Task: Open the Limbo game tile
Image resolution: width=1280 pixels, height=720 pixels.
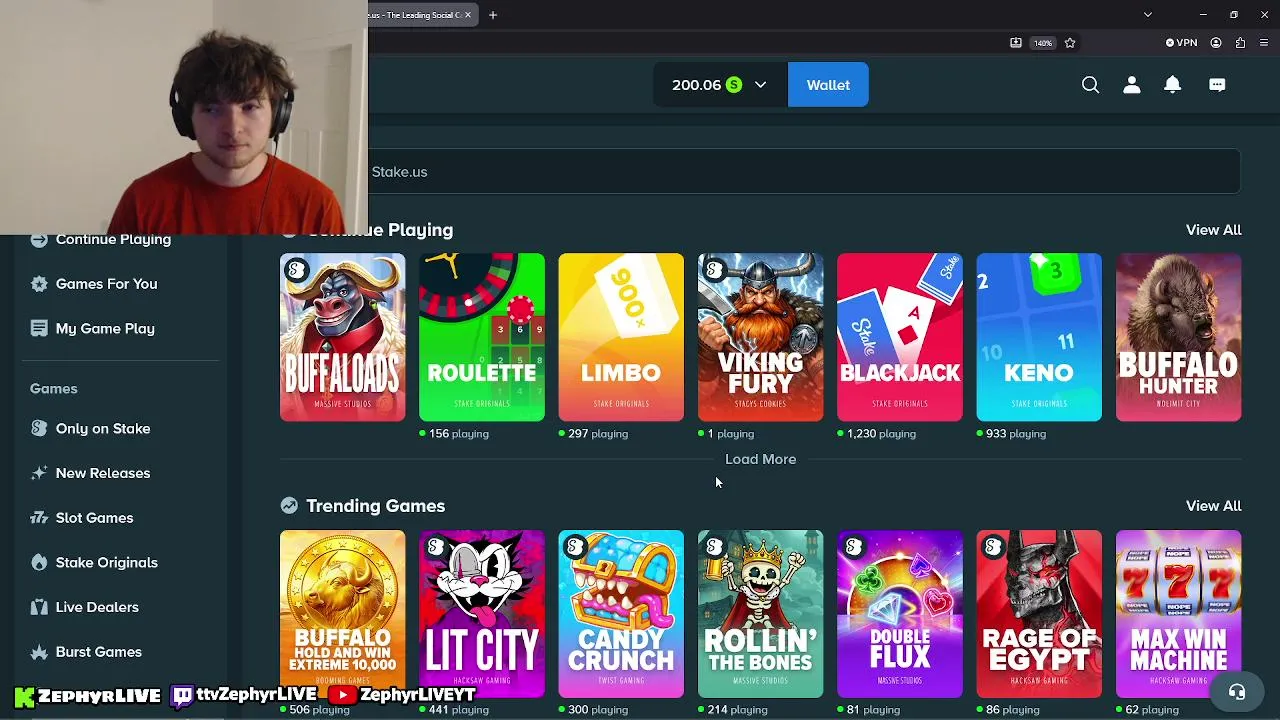Action: coord(621,337)
